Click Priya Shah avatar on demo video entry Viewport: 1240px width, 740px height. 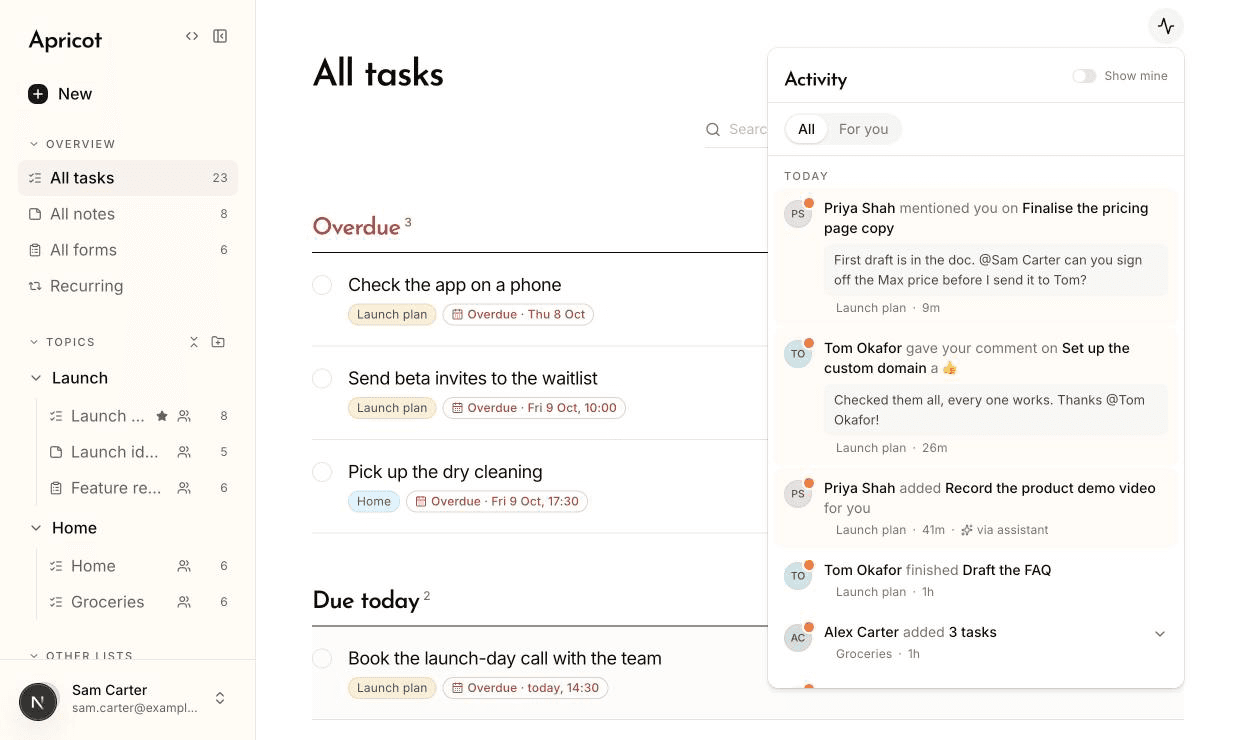coord(797,494)
